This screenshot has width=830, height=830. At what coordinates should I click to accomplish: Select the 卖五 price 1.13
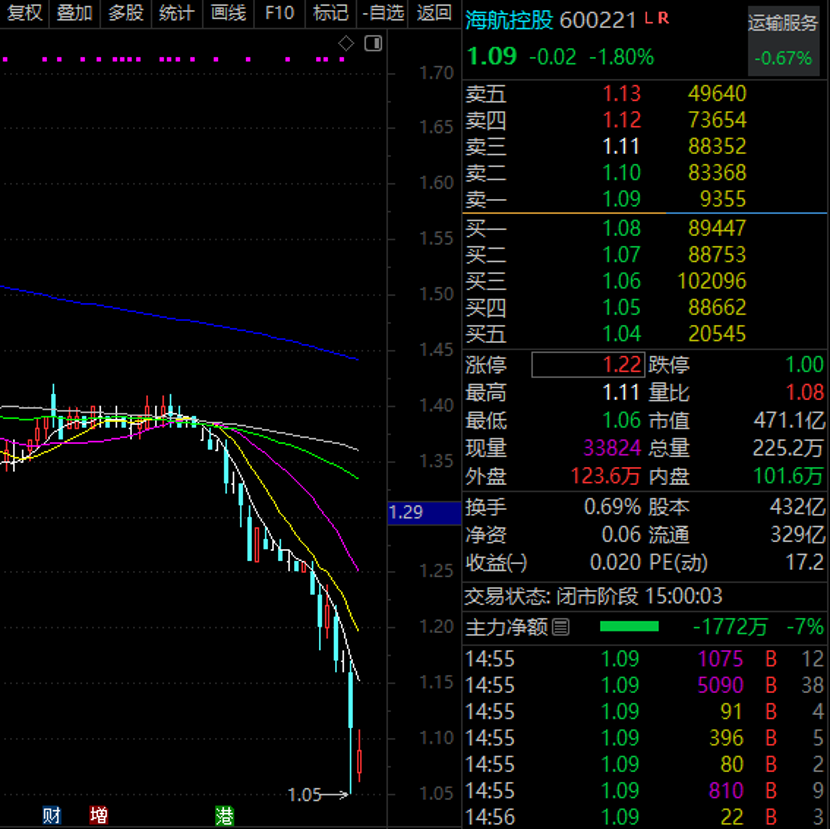point(622,94)
